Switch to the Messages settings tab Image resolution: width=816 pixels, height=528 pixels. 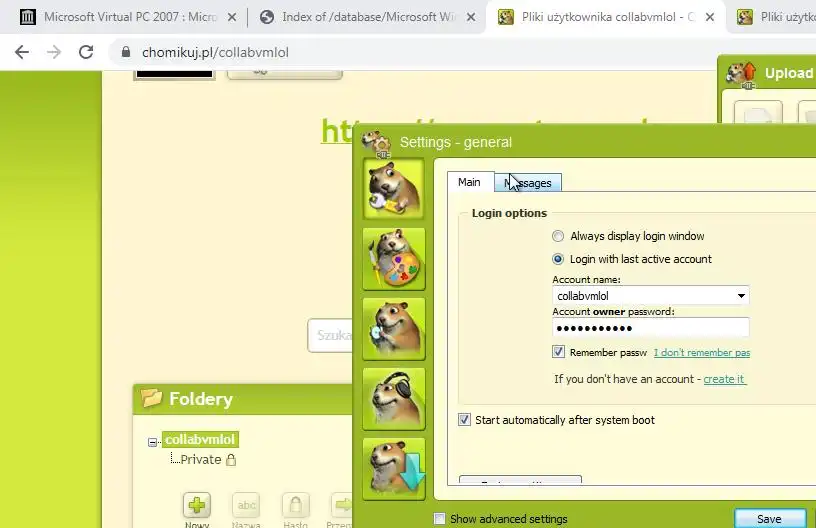tap(528, 183)
